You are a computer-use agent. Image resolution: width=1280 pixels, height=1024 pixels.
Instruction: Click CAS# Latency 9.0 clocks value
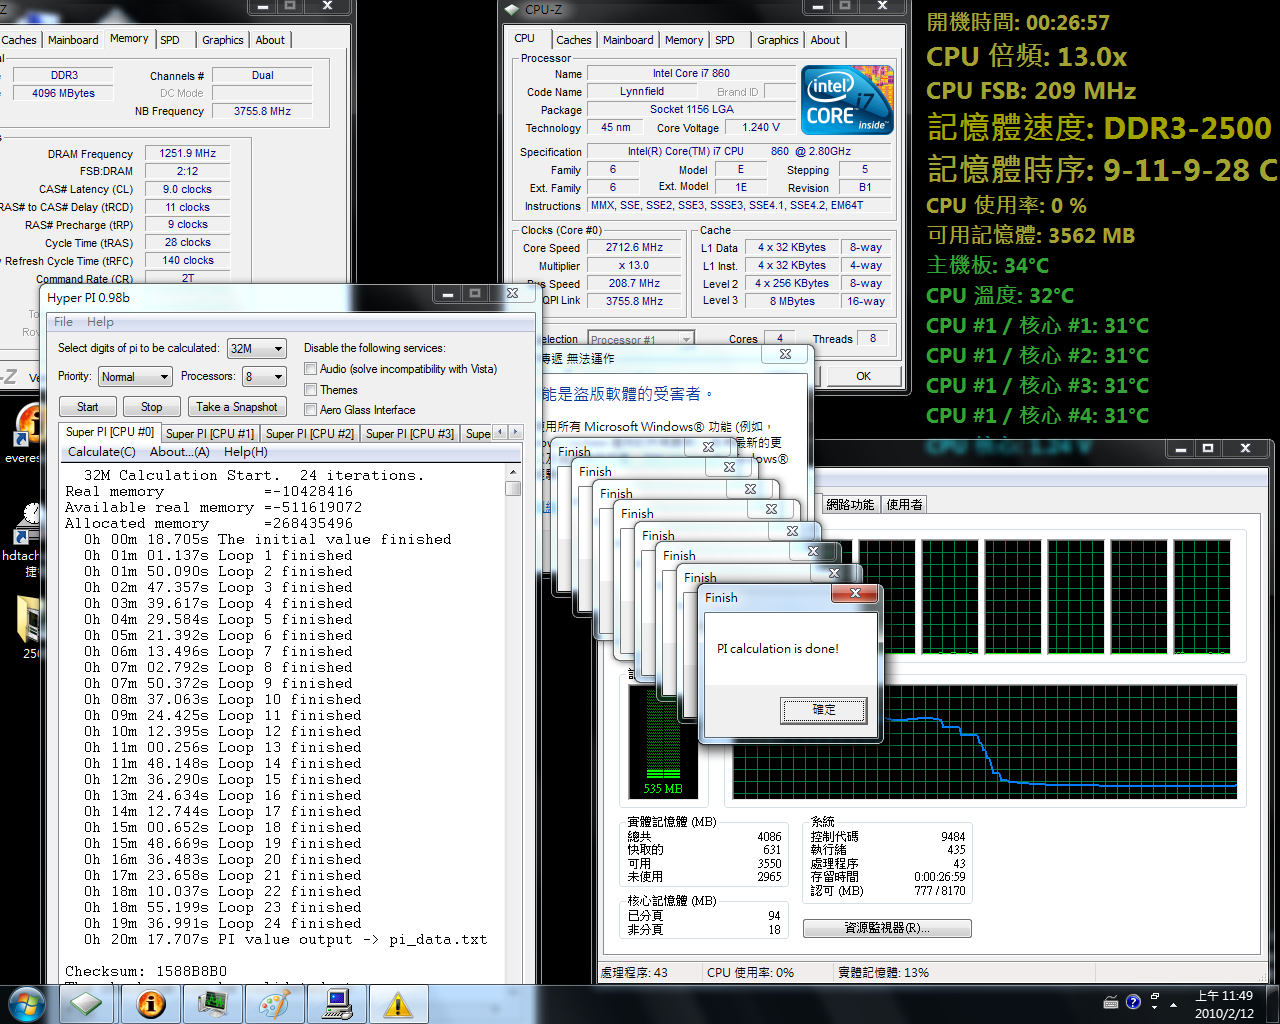tap(187, 189)
